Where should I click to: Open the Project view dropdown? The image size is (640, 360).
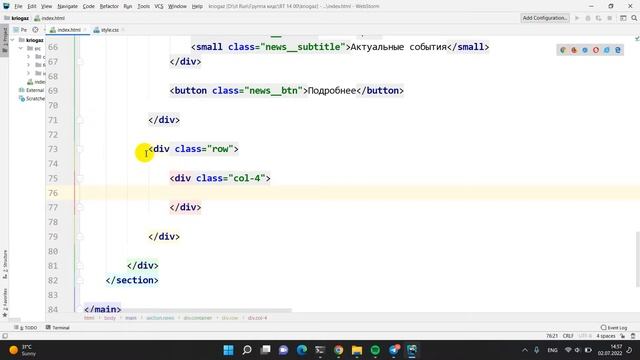20,30
